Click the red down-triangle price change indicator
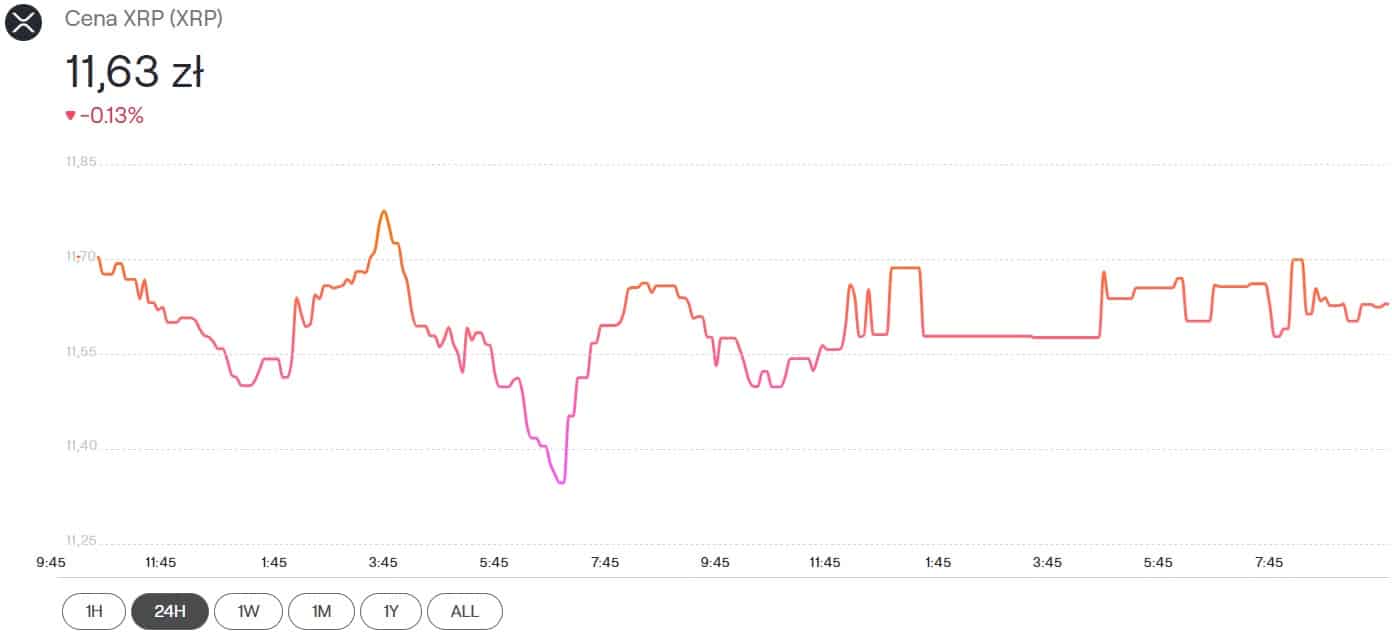The width and height of the screenshot is (1392, 634). (70, 116)
